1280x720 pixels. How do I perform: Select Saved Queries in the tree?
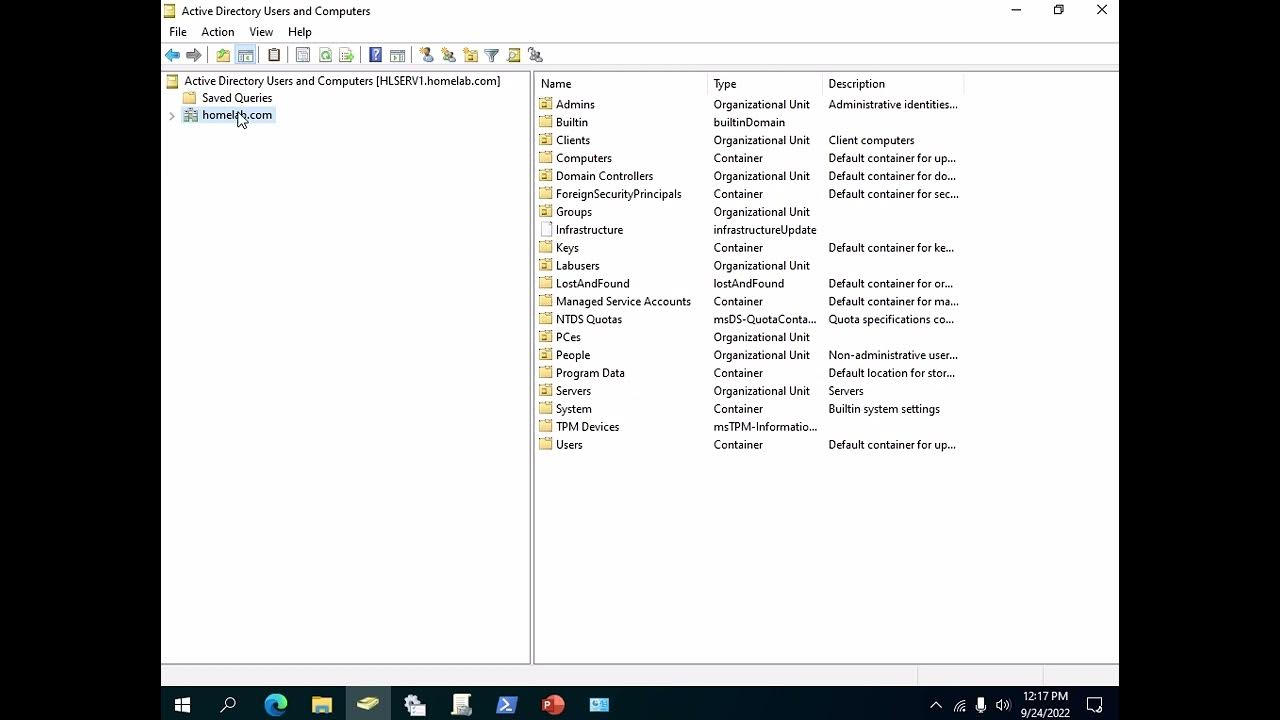[x=237, y=98]
